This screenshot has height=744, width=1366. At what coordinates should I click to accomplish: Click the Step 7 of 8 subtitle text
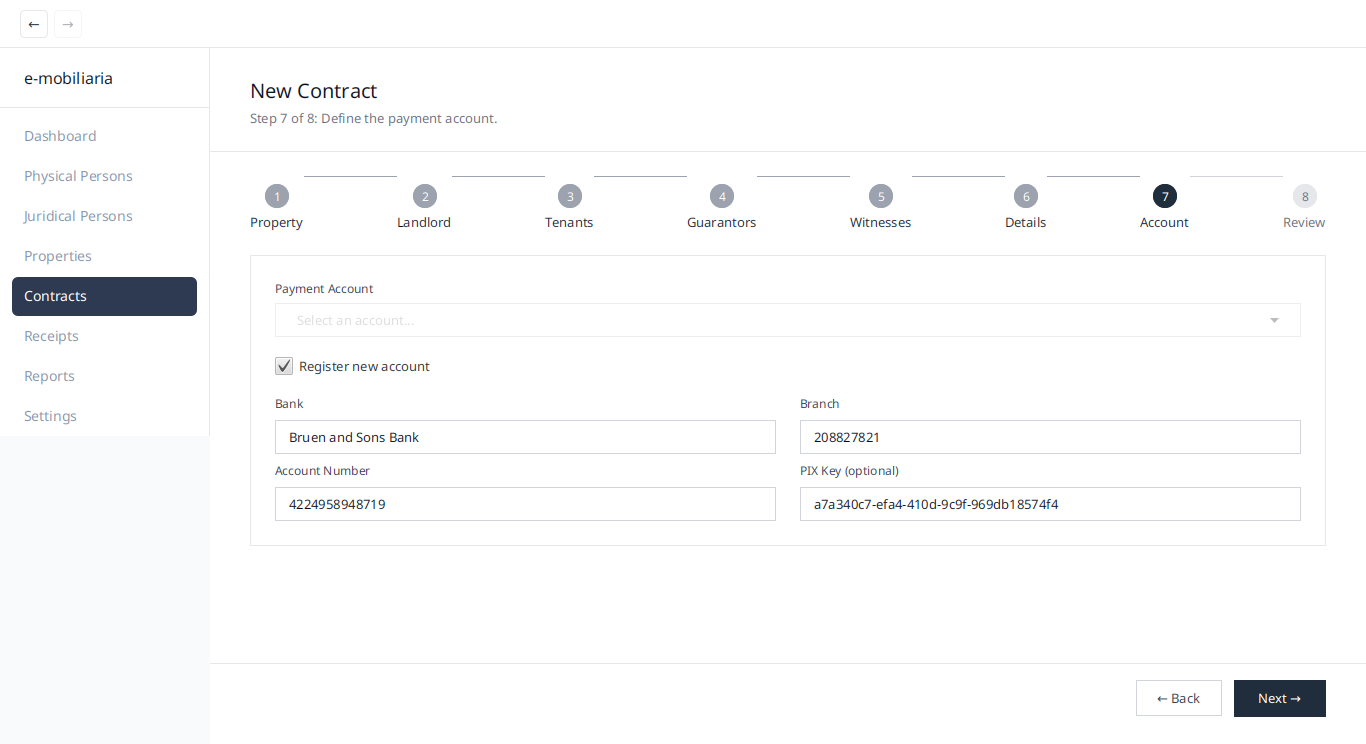pyautogui.click(x=374, y=118)
